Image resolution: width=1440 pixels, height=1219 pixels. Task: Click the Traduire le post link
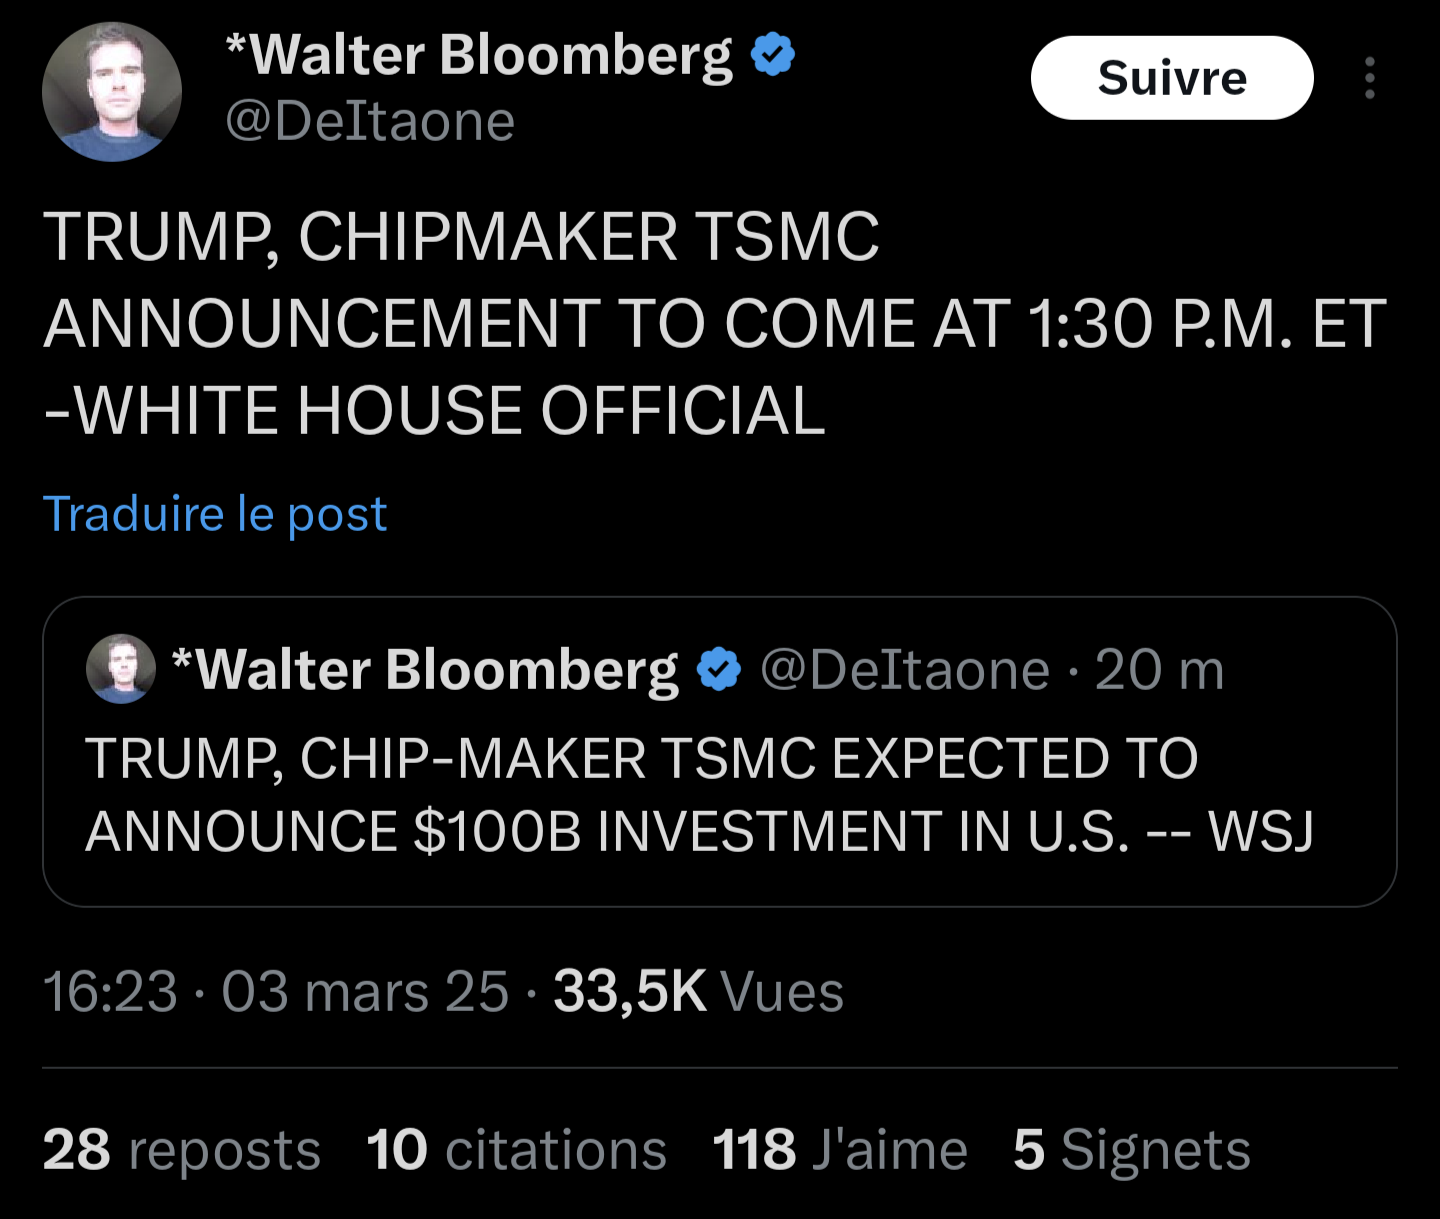tap(215, 514)
